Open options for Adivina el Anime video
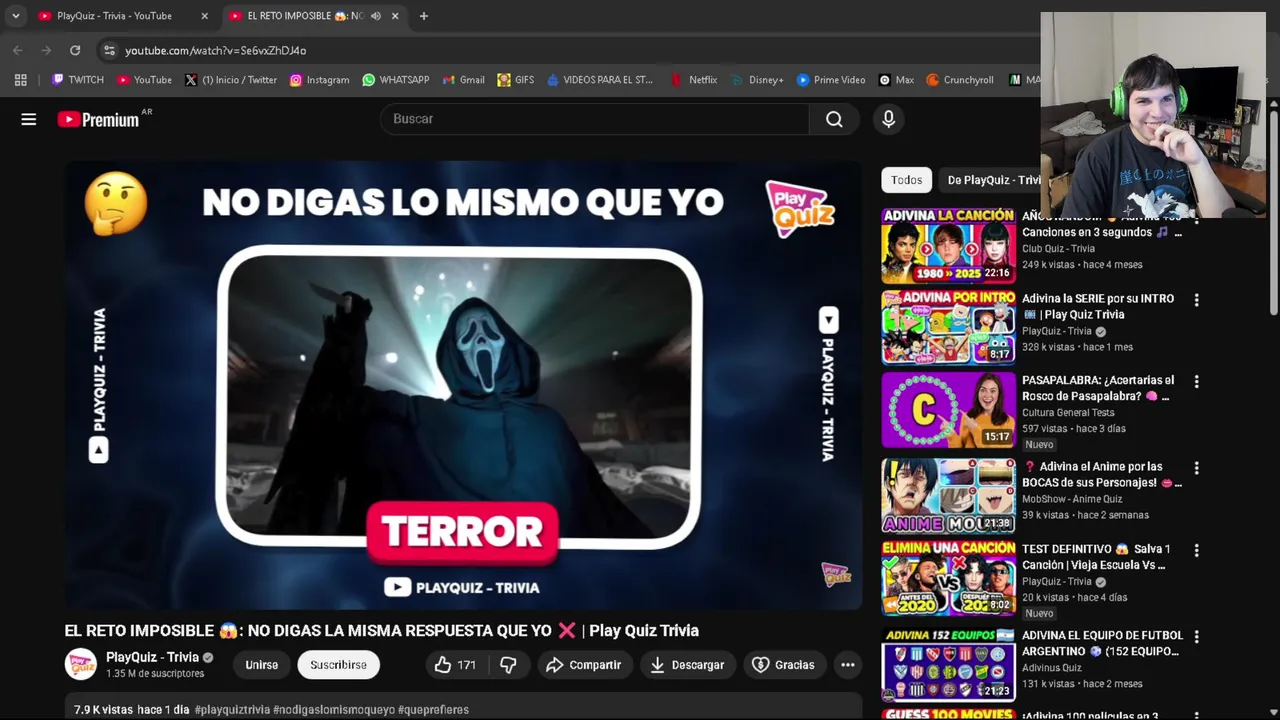Image resolution: width=1280 pixels, height=720 pixels. click(1196, 468)
